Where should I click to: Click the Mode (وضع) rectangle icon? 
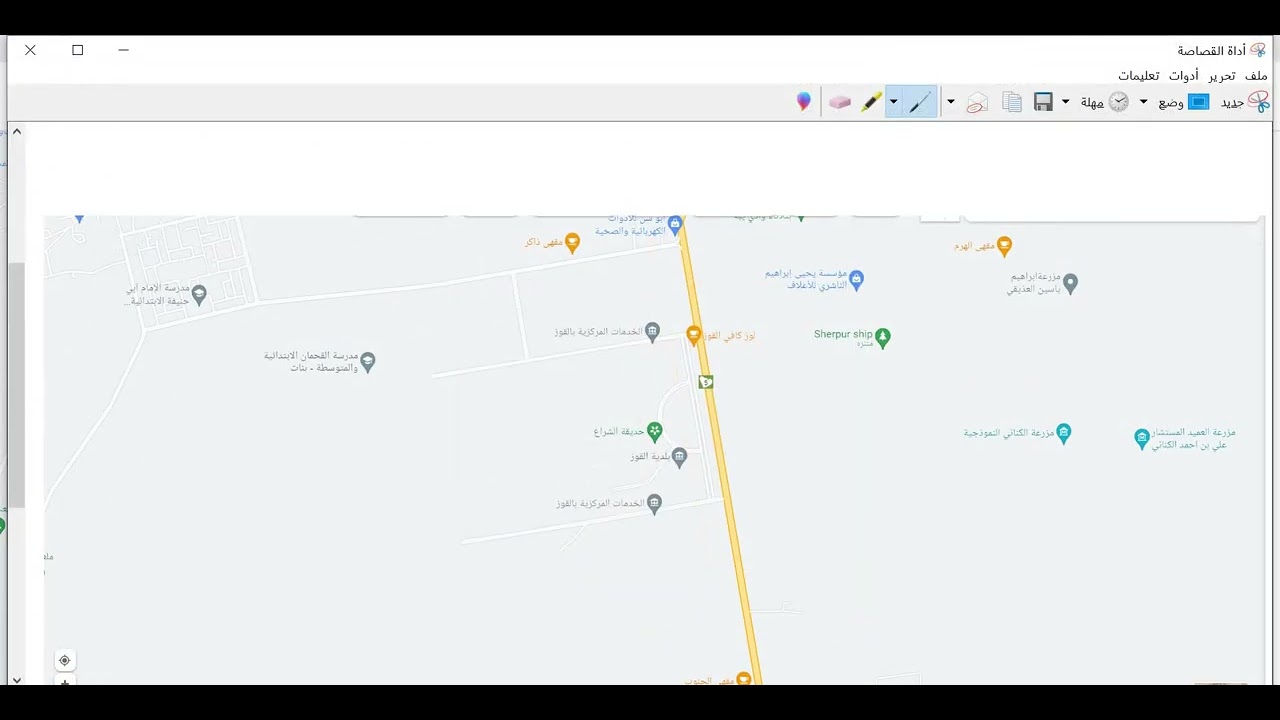[x=1198, y=102]
